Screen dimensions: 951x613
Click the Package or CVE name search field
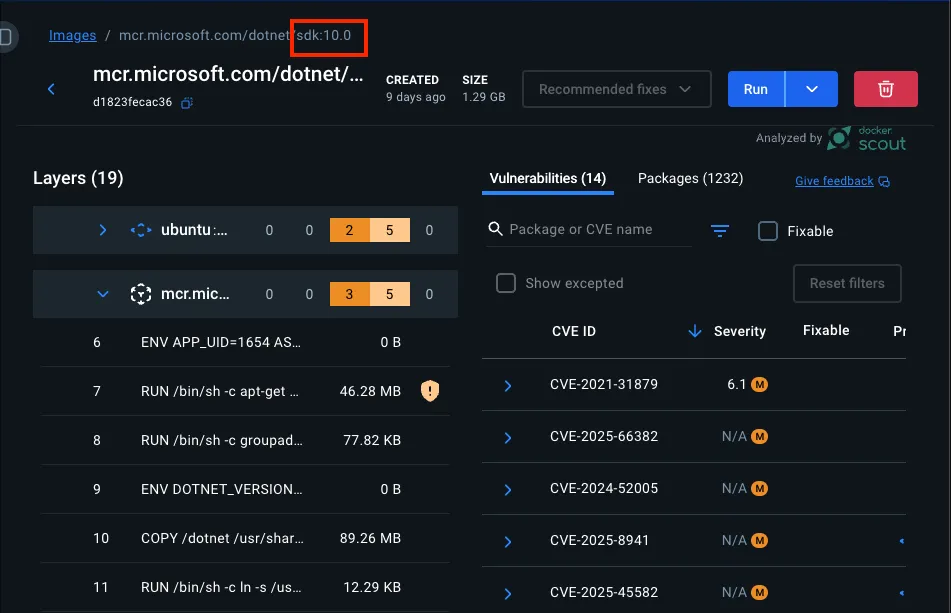point(588,229)
